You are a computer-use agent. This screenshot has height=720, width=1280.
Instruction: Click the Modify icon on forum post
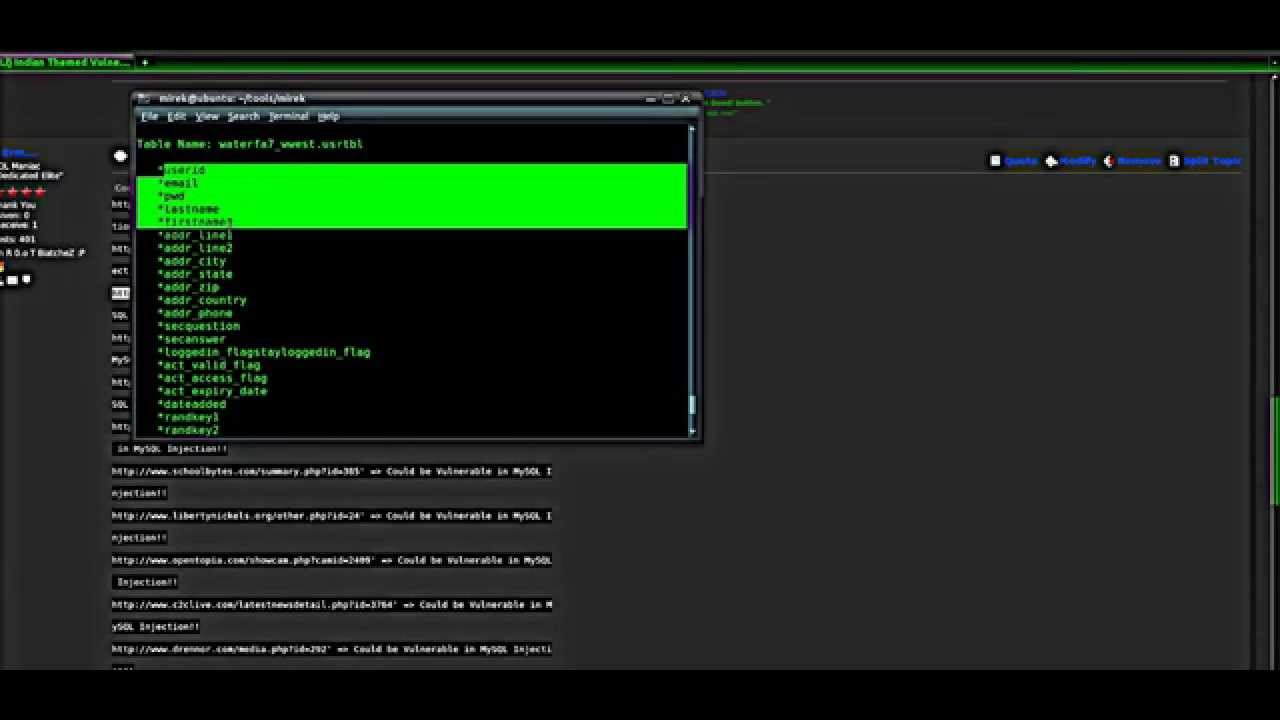(1051, 160)
